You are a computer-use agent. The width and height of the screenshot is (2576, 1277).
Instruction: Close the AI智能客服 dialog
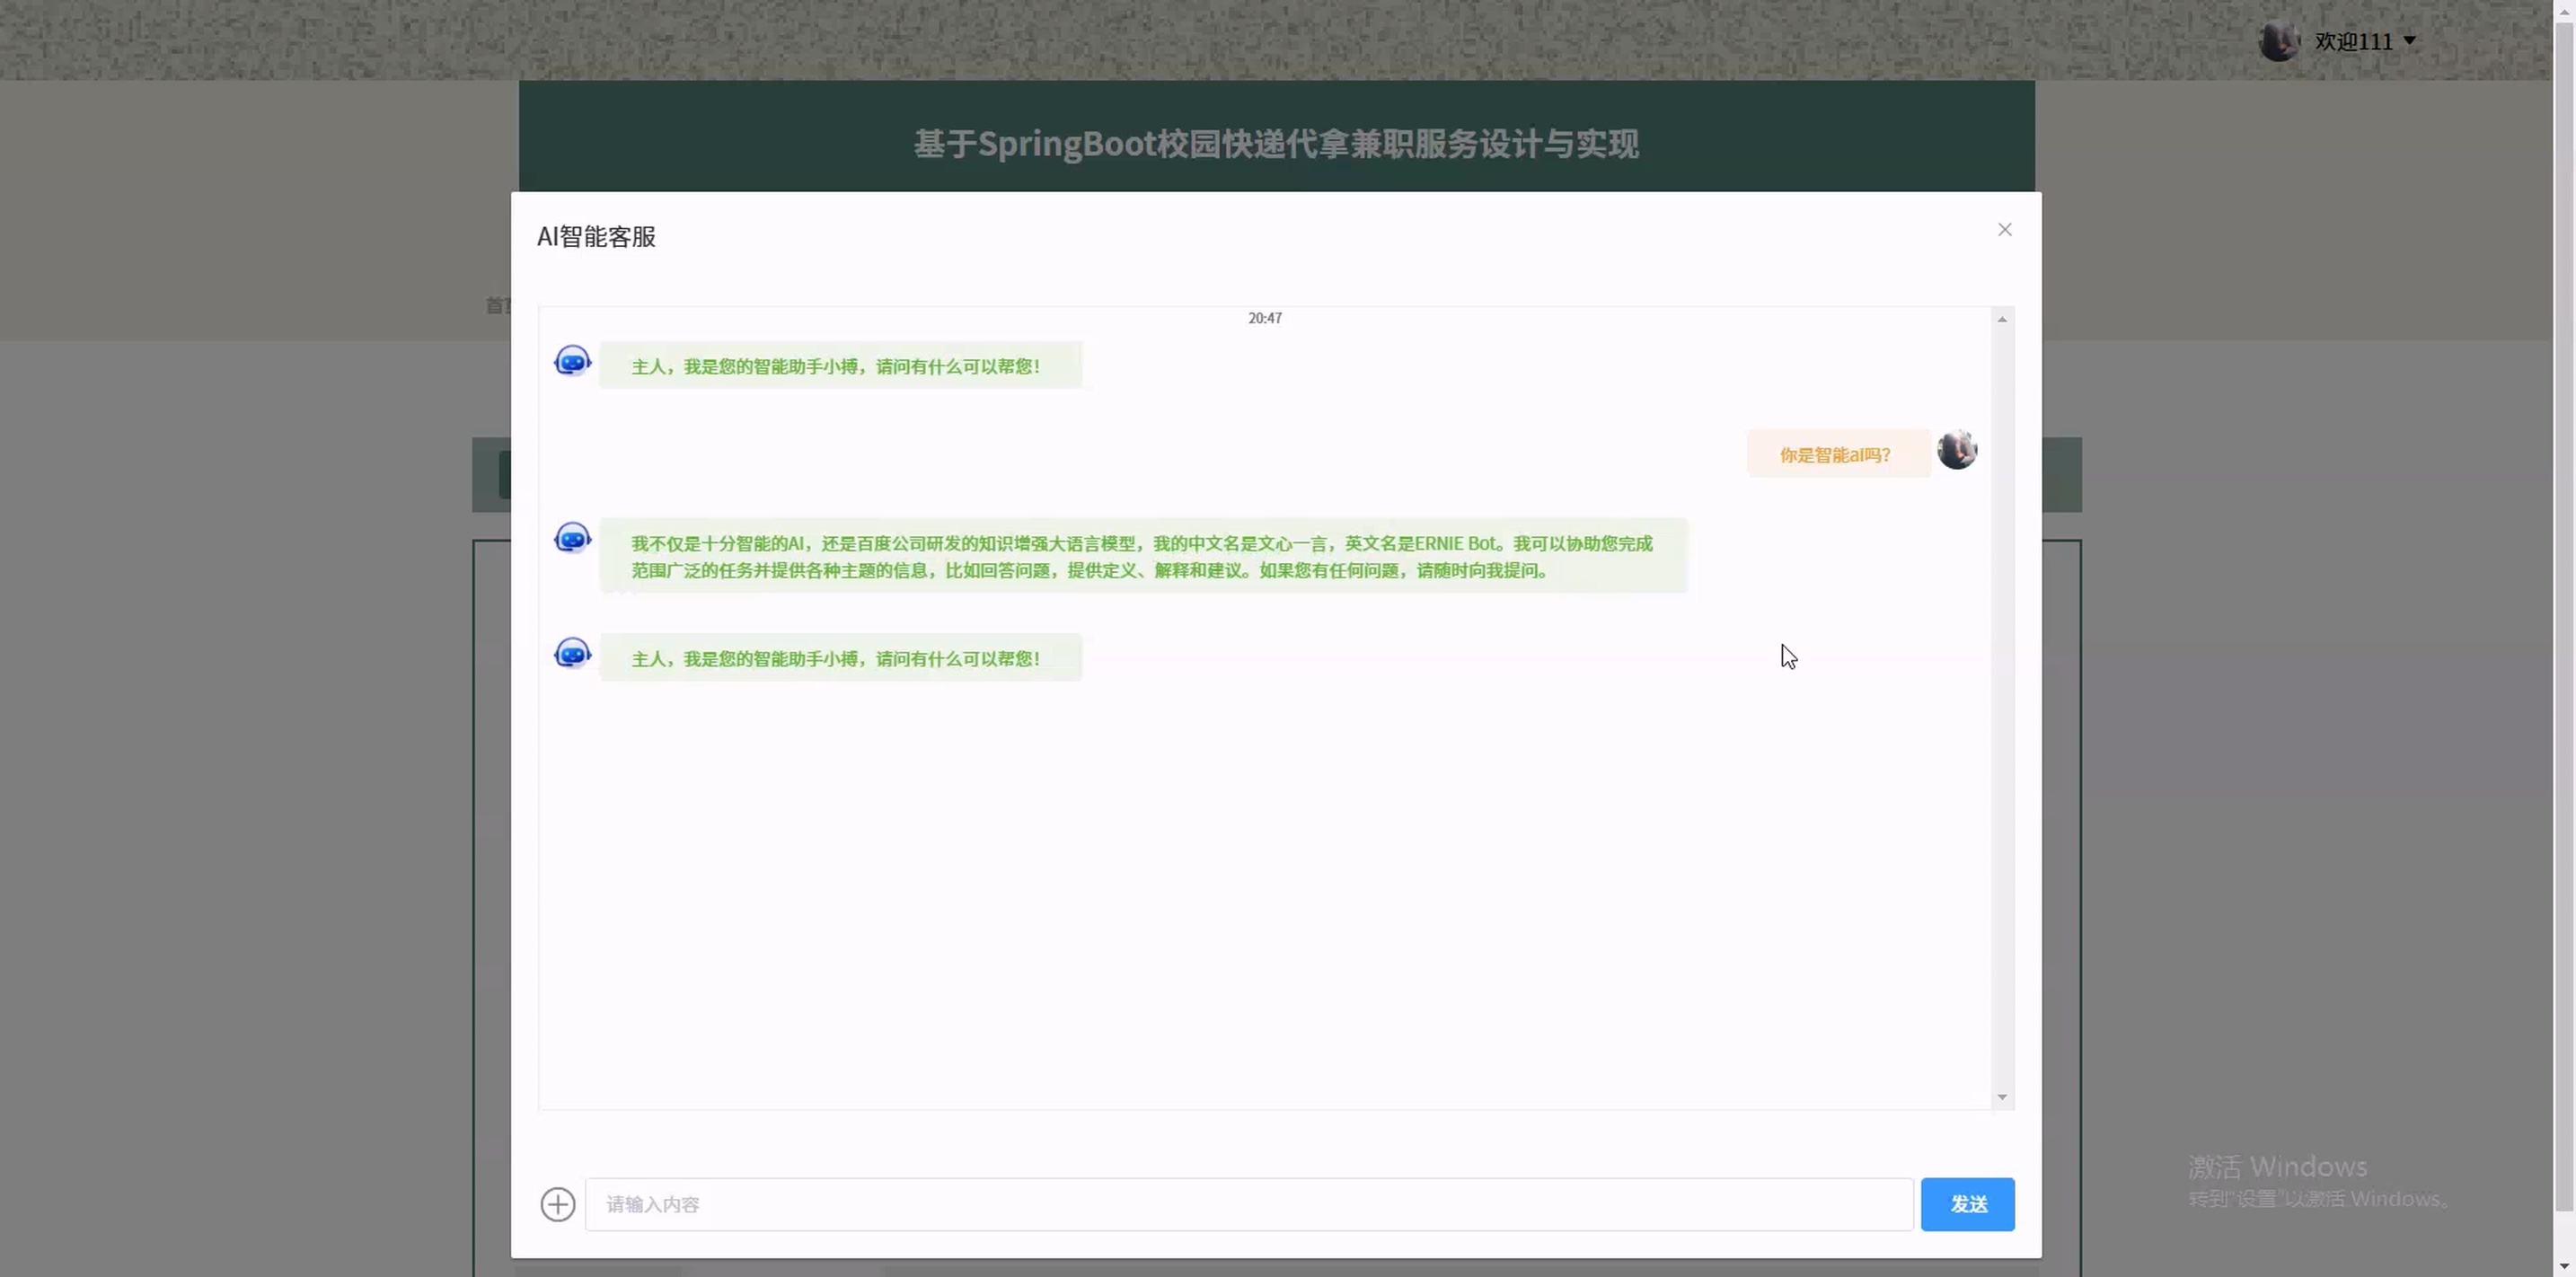[x=2004, y=230]
